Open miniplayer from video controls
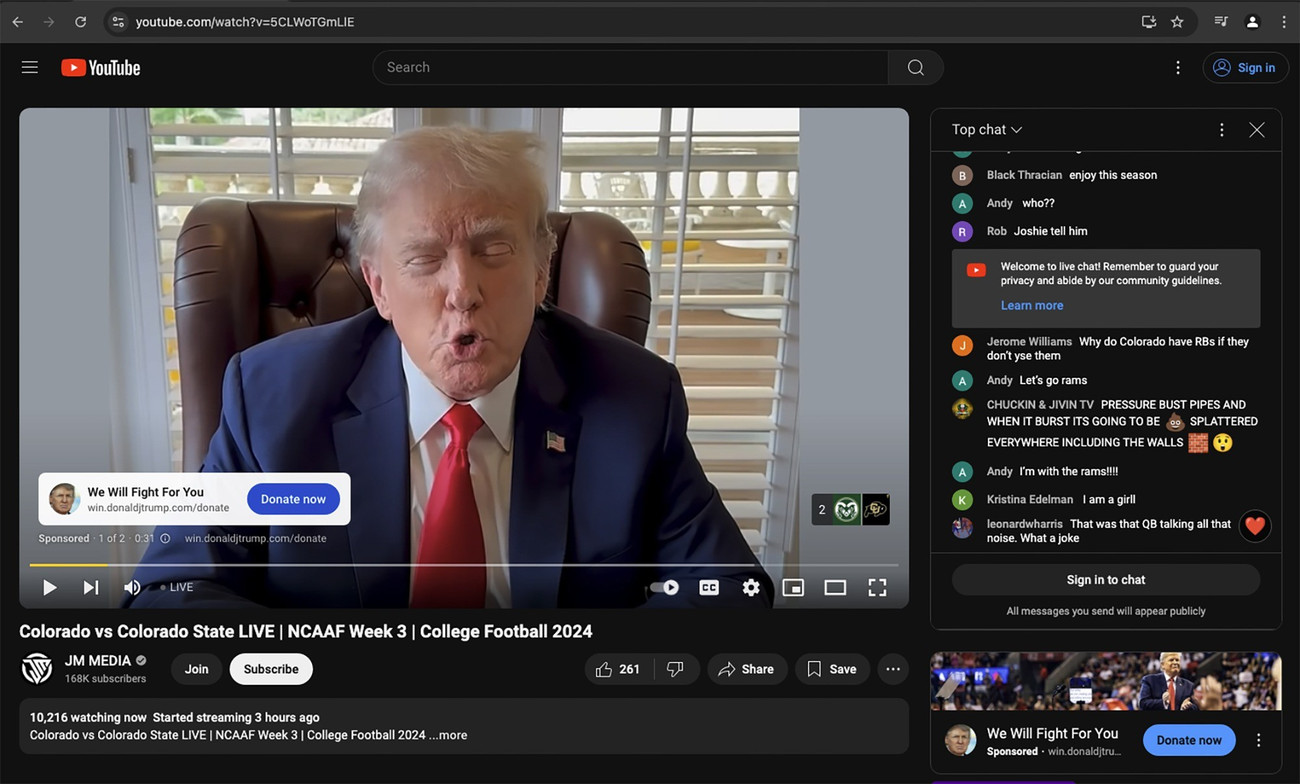 click(793, 588)
